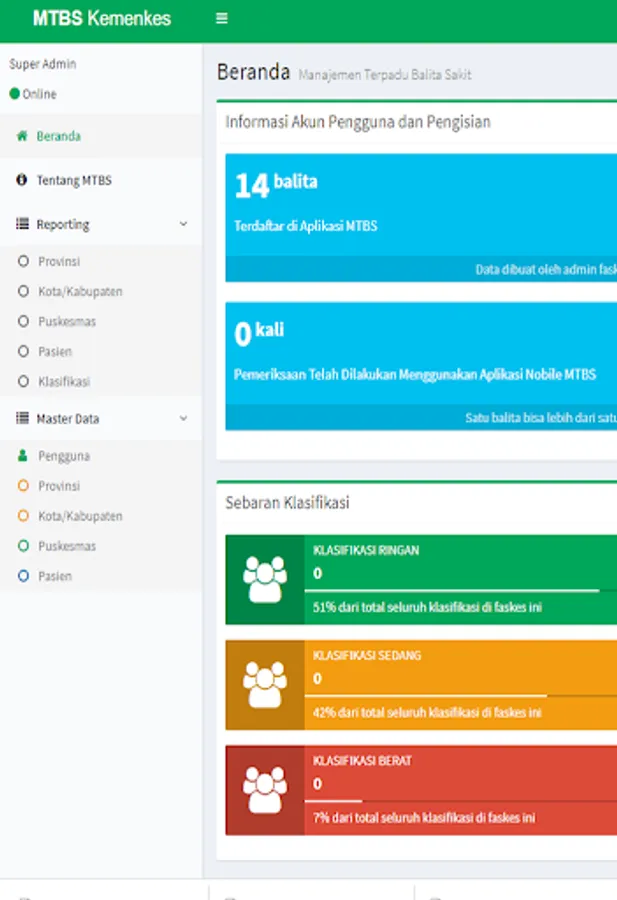Click '7% dari total seluruh klasifikasi' text

pos(424,818)
